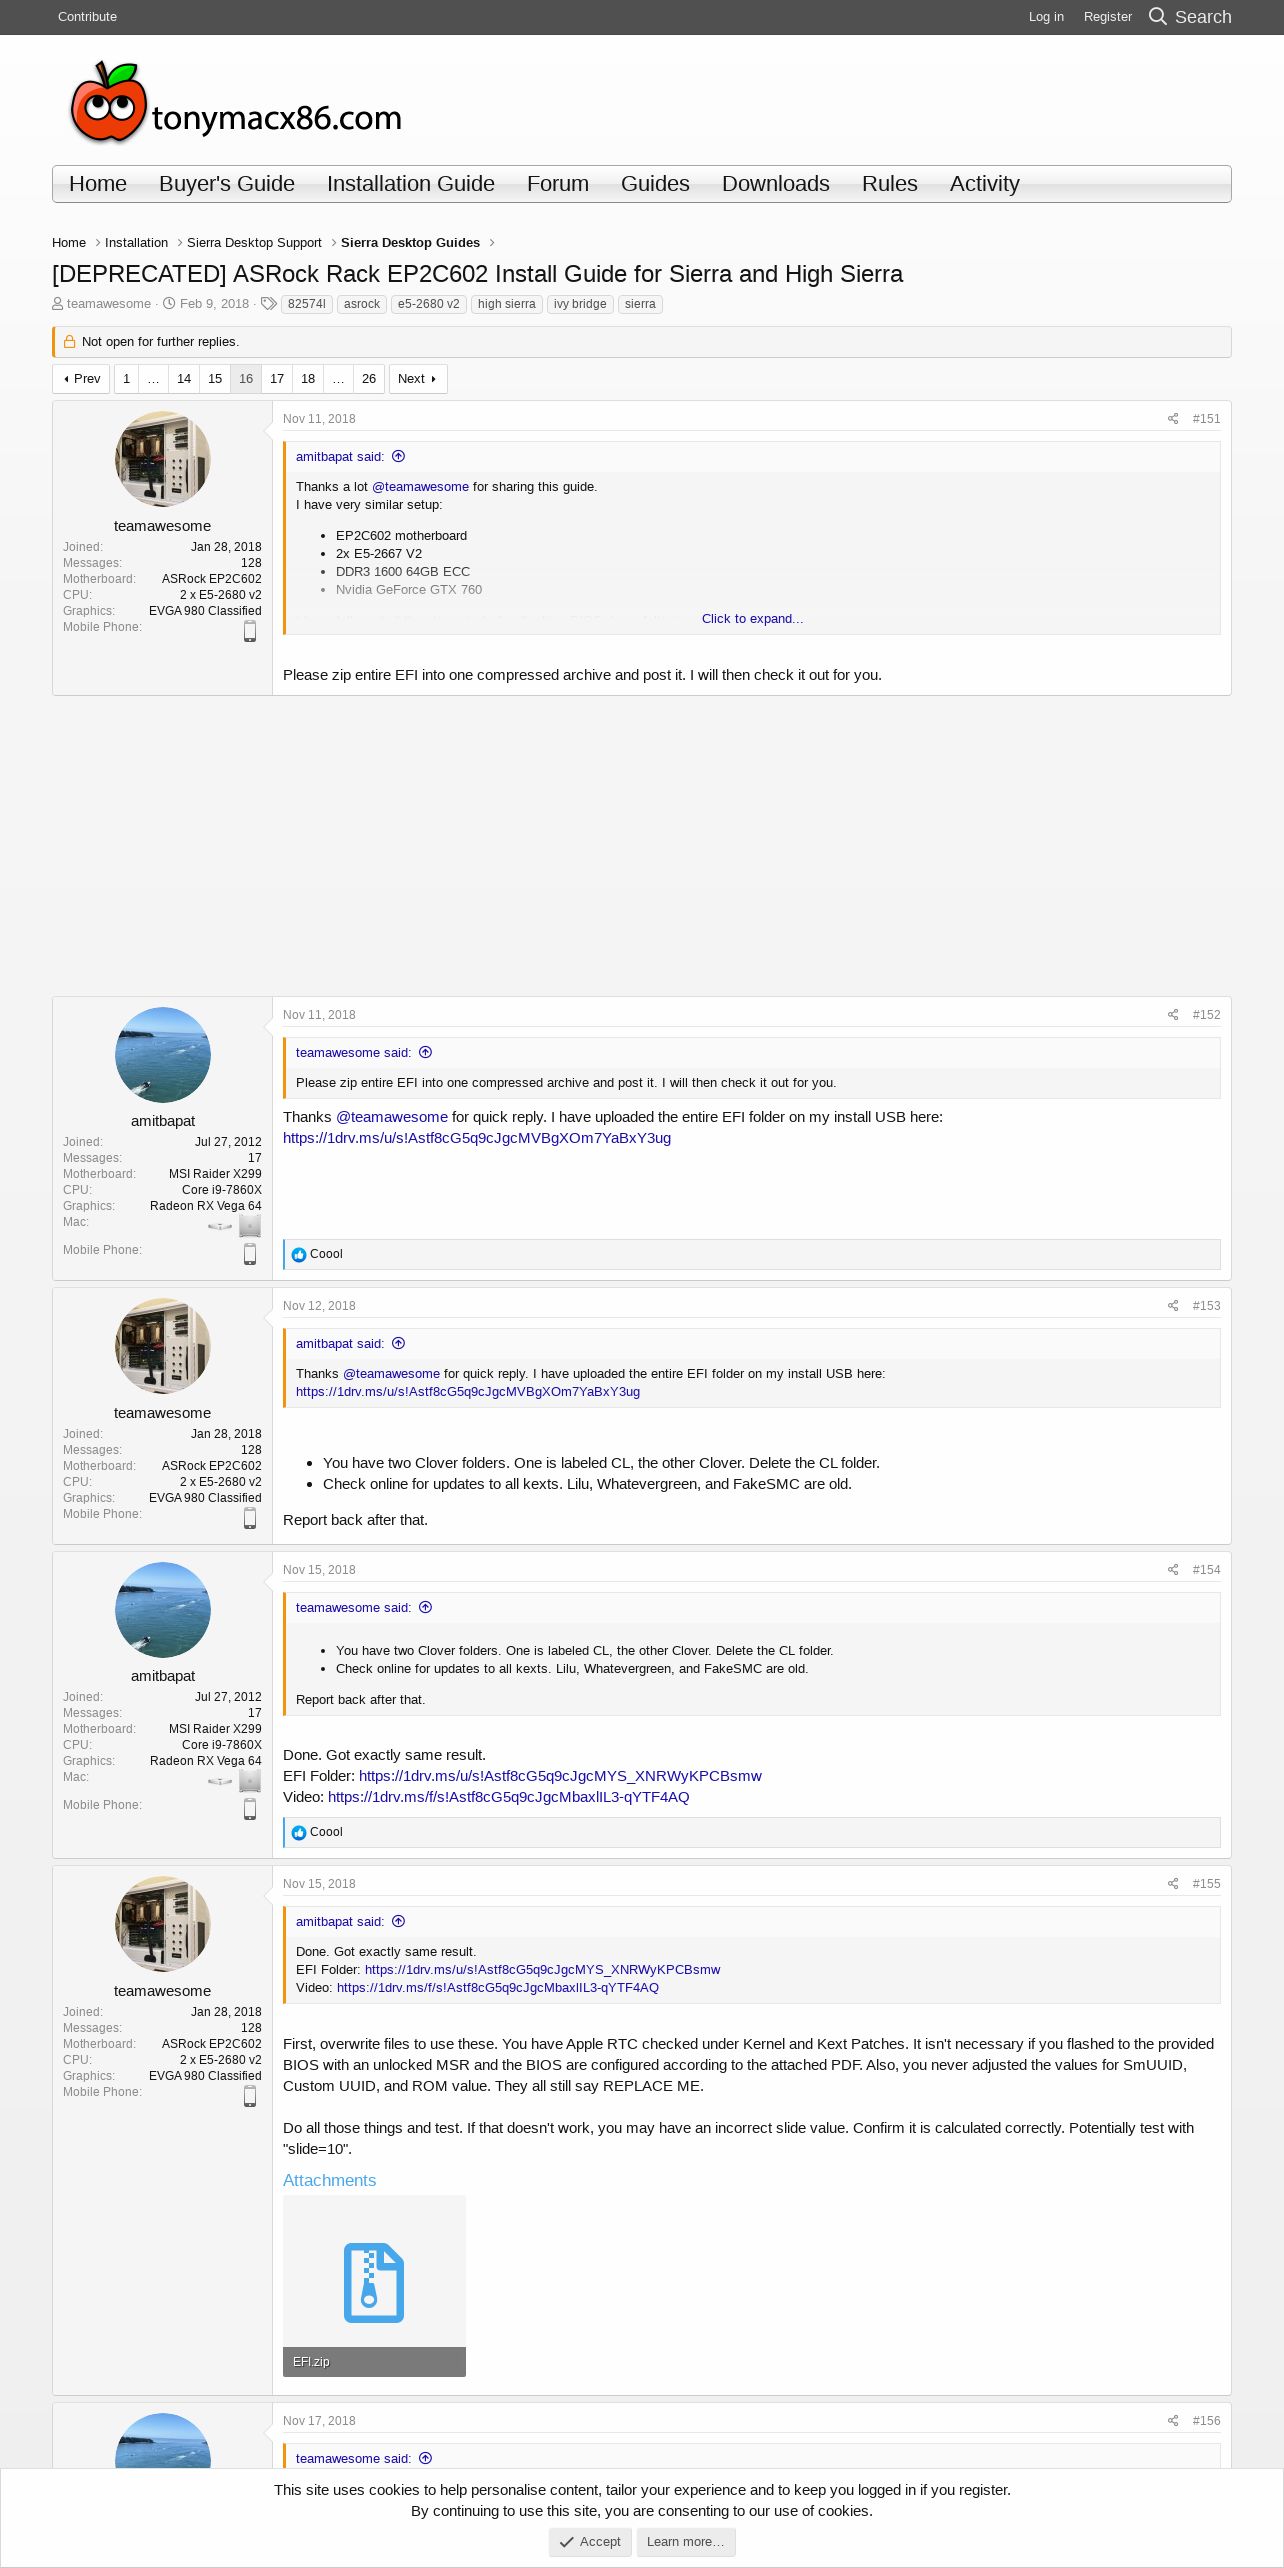Click thread author teamawesome under title
This screenshot has width=1284, height=2568.
tap(109, 304)
